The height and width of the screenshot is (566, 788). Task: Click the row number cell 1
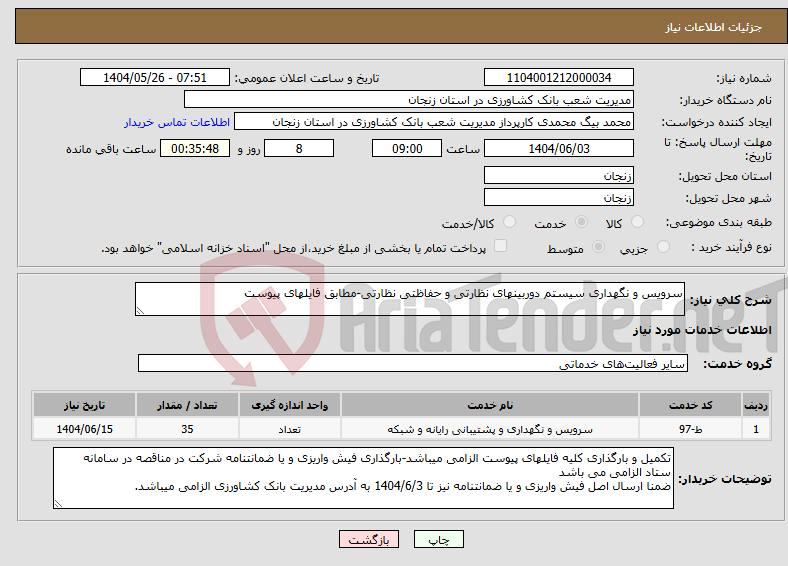(756, 429)
